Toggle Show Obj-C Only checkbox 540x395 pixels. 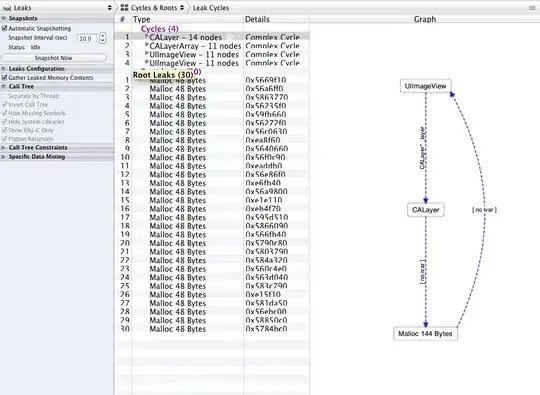click(4, 130)
